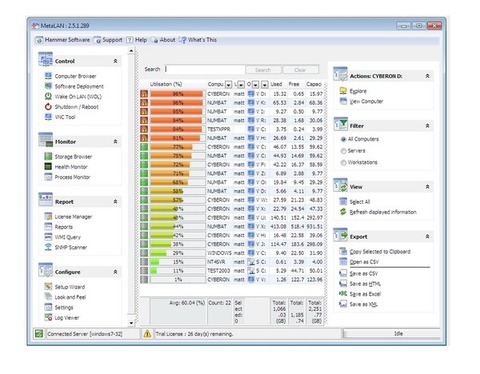
Task: Open the About menu item
Action: (163, 40)
